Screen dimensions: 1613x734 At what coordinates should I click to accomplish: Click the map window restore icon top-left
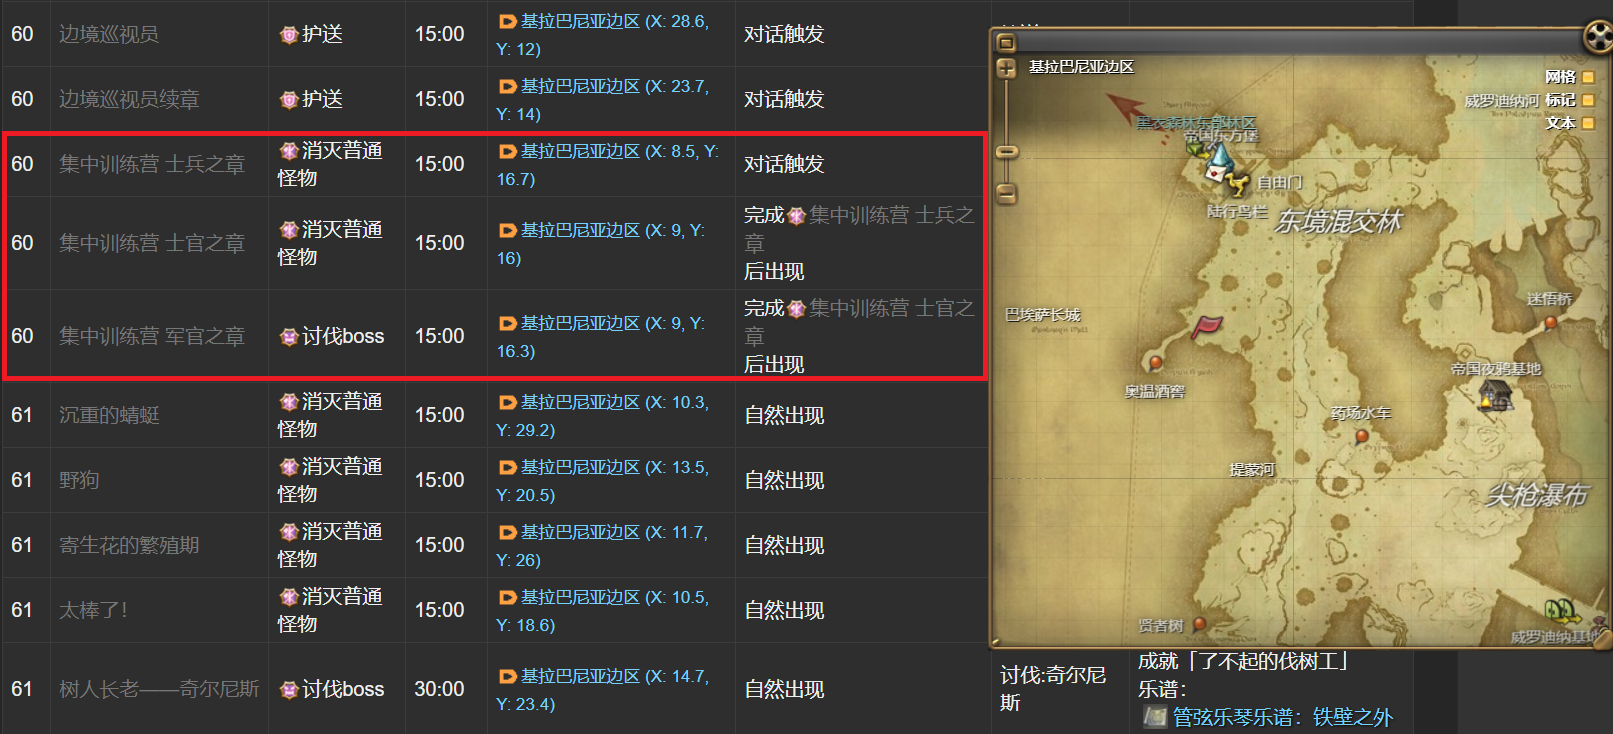coord(1007,42)
